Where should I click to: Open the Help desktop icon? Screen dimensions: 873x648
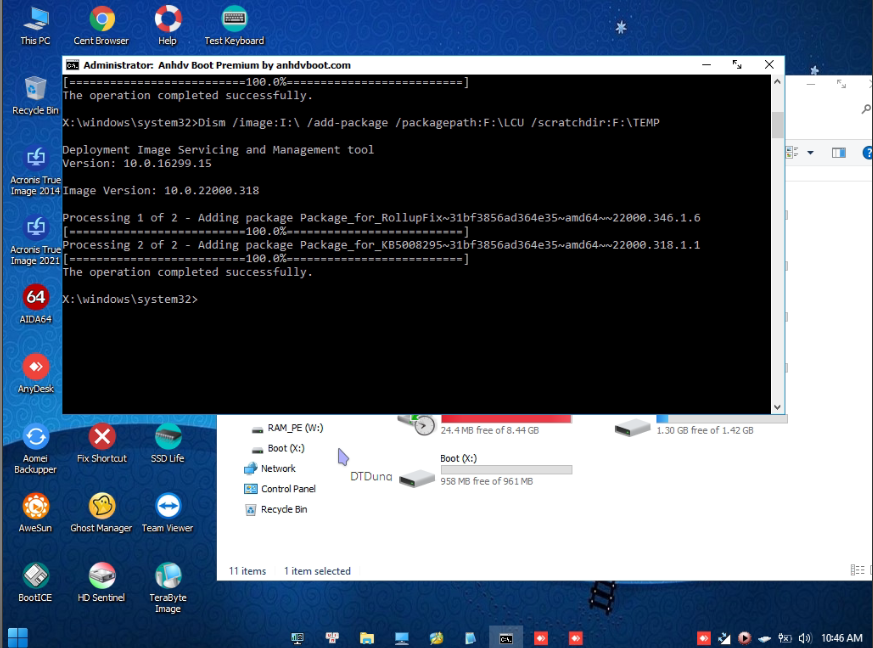coord(168,25)
